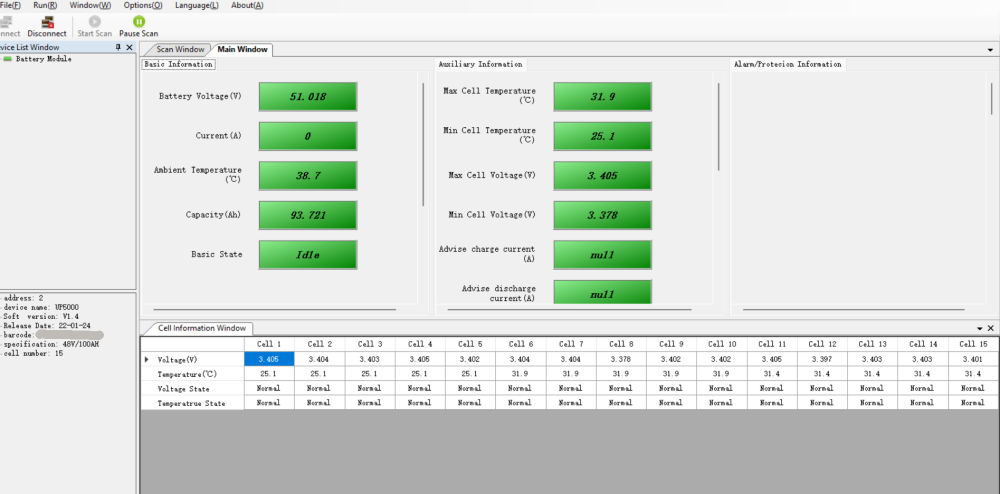The width and height of the screenshot is (1000, 494).
Task: Pin the Device List Window panel
Action: [x=118, y=47]
